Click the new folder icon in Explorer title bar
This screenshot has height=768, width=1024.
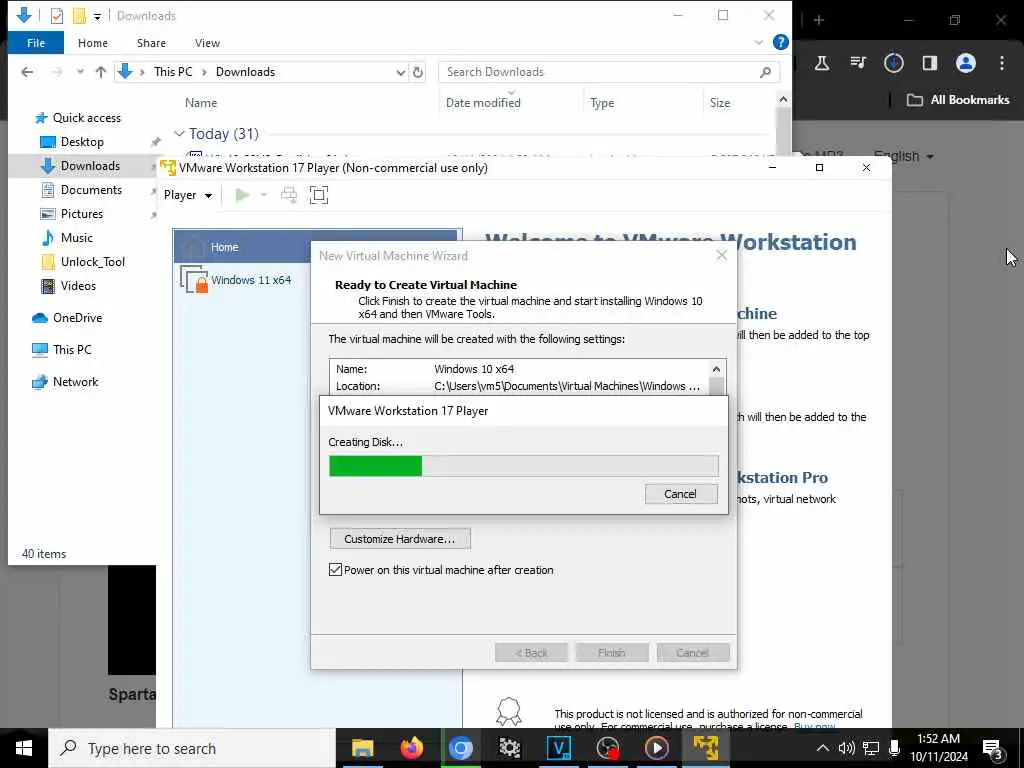pyautogui.click(x=79, y=16)
